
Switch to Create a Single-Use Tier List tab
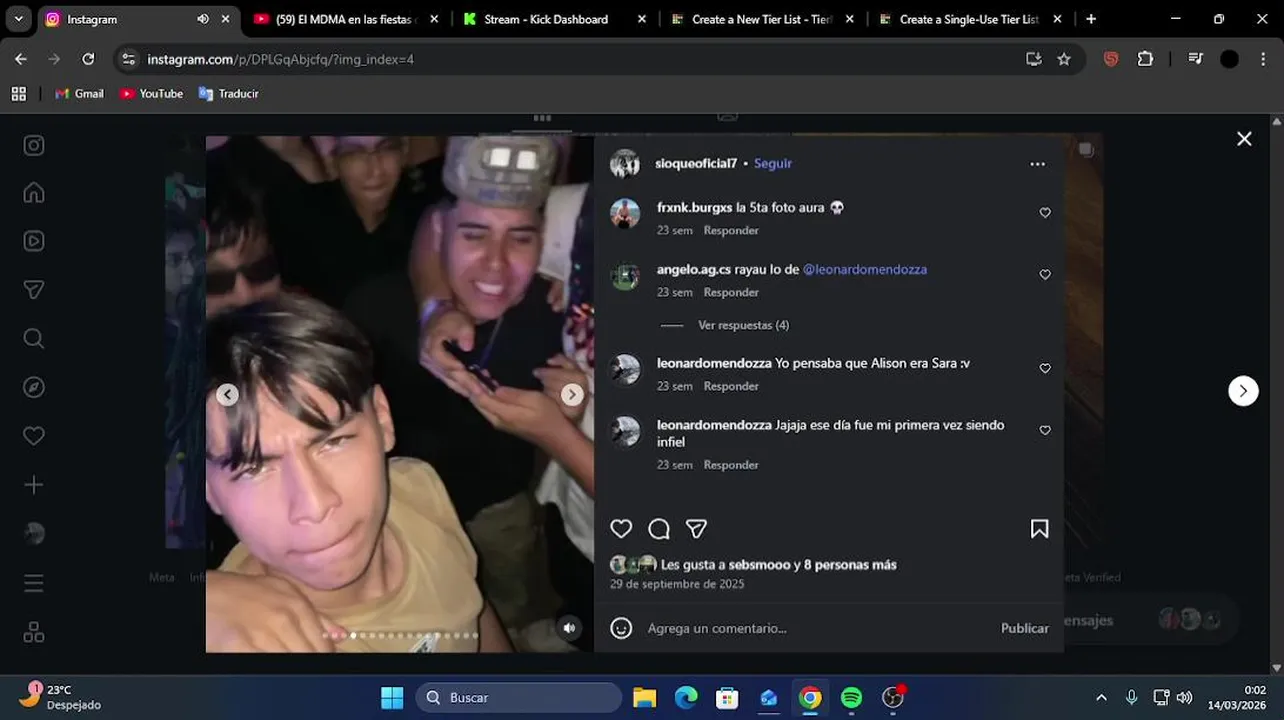click(970, 19)
